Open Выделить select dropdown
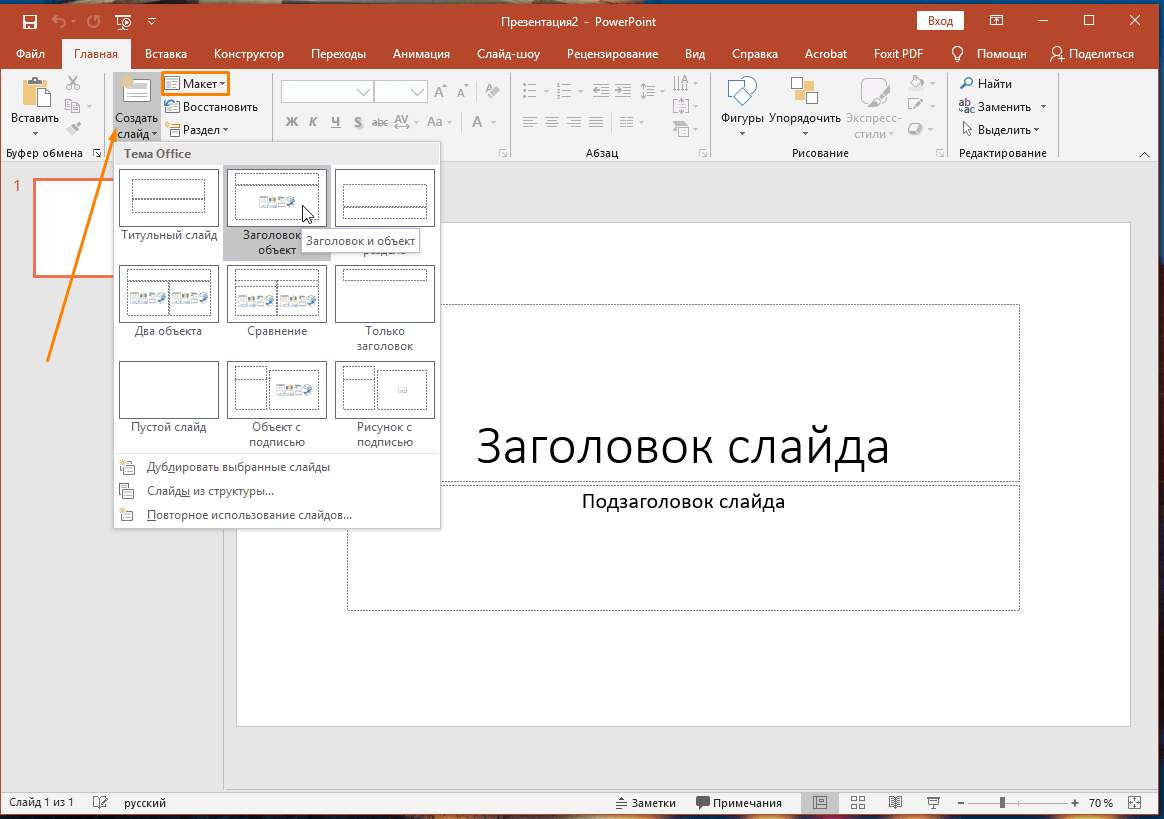The height and width of the screenshot is (819, 1164). click(x=1000, y=129)
